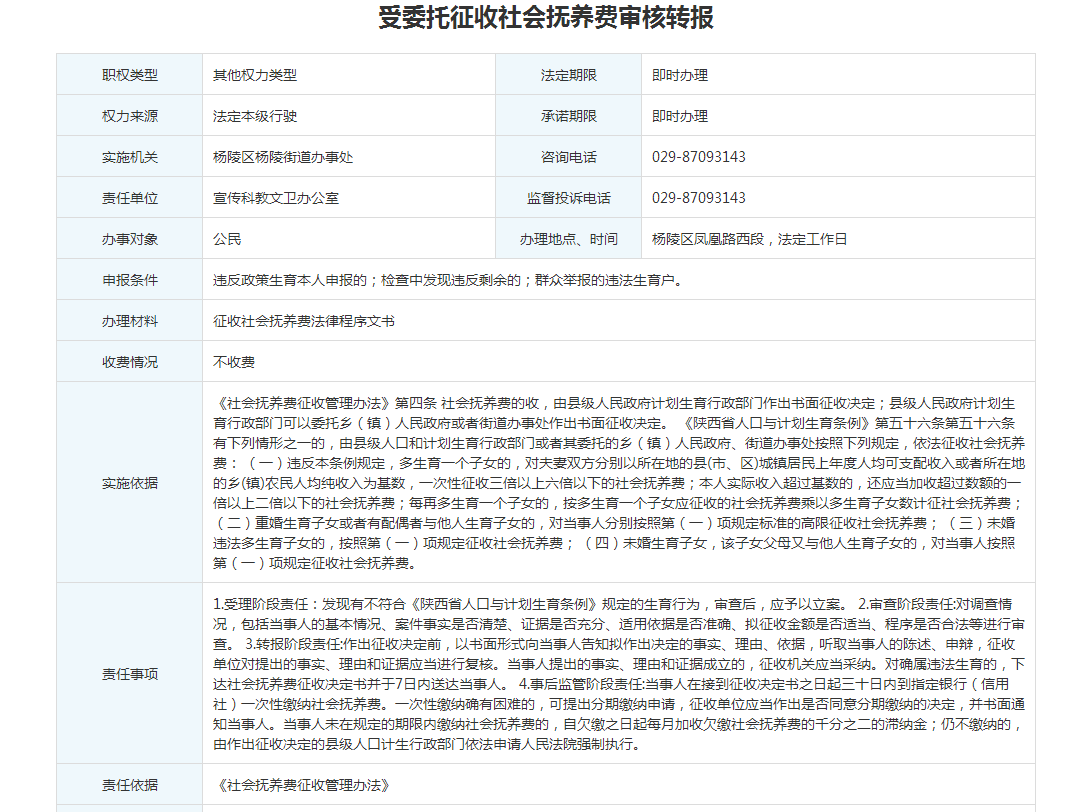Select 征收社会抚养费法律程序文书 materials text
The image size is (1086, 812).
tap(304, 321)
